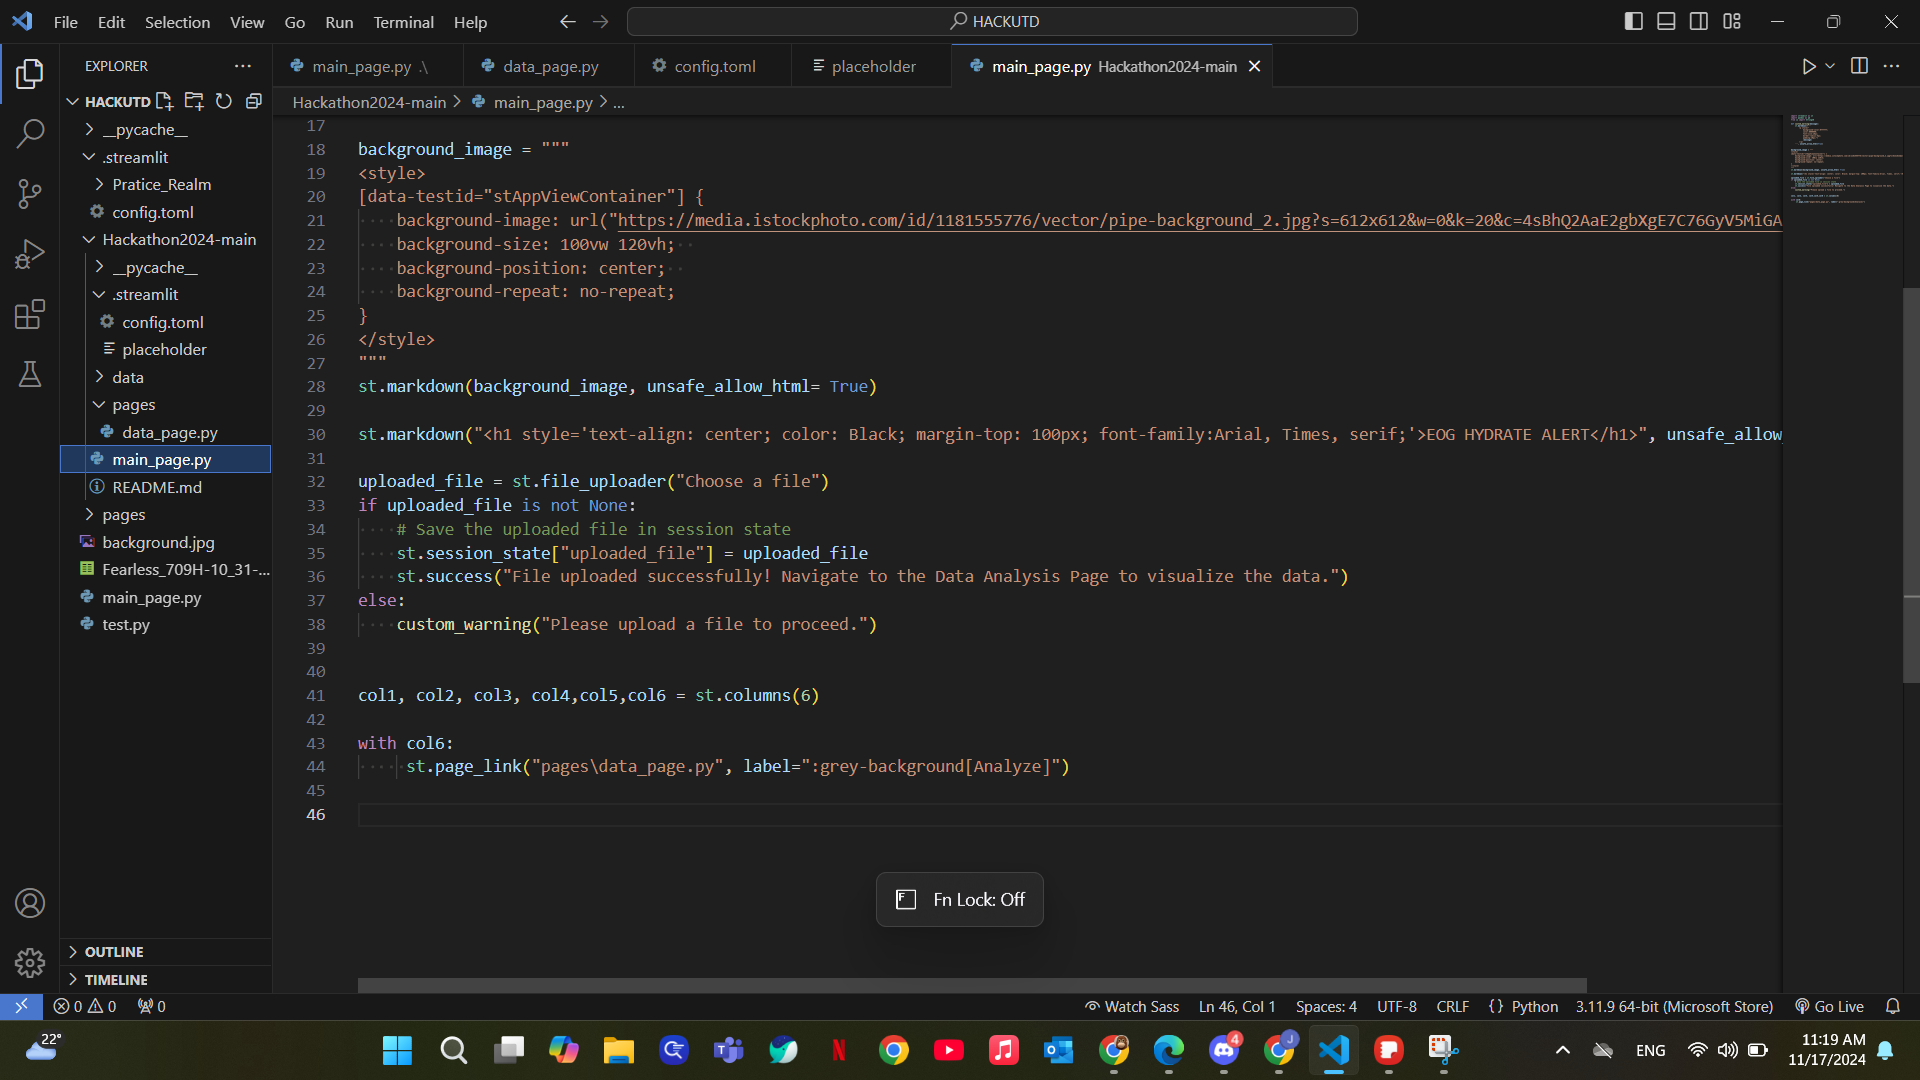Refresh the Explorer file tree
Screen dimensions: 1920x1080
(x=224, y=101)
